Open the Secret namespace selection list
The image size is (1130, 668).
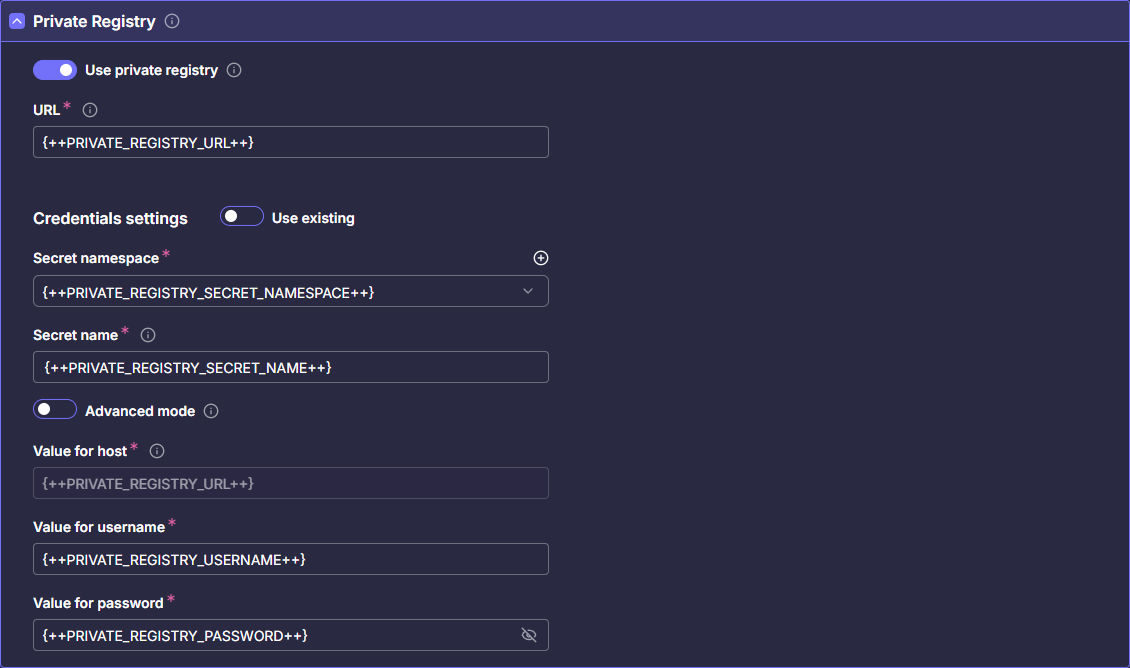(290, 291)
